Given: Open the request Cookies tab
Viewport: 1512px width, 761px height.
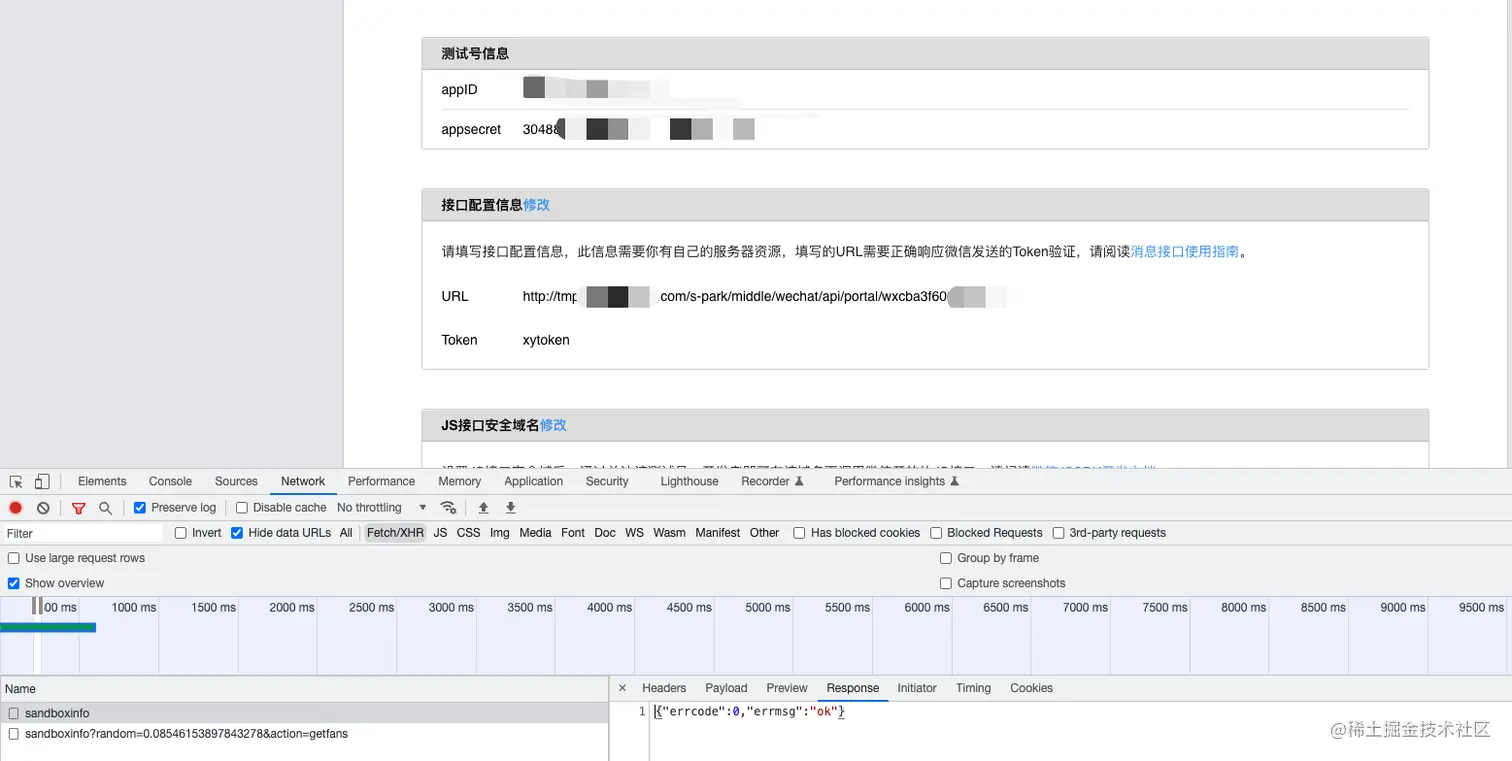Looking at the screenshot, I should pyautogui.click(x=1031, y=688).
